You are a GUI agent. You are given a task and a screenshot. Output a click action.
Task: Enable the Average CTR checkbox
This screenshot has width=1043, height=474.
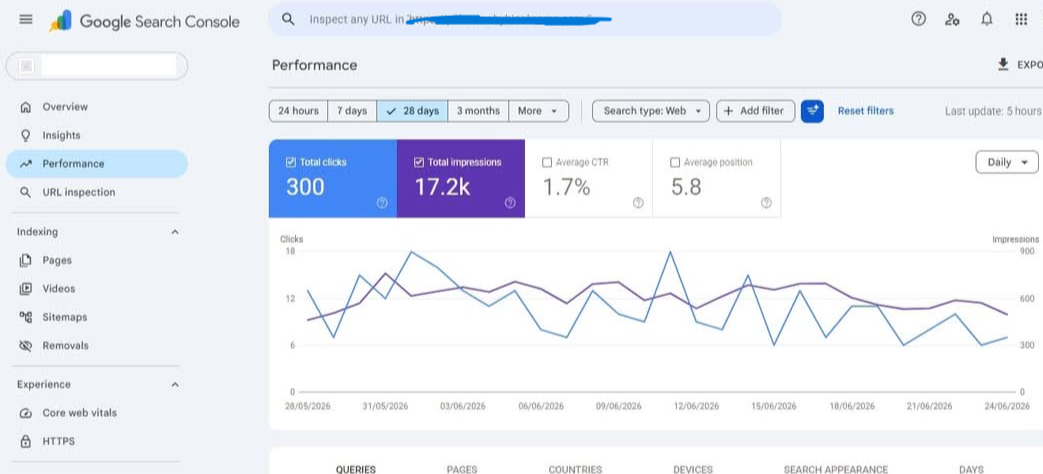click(x=547, y=162)
